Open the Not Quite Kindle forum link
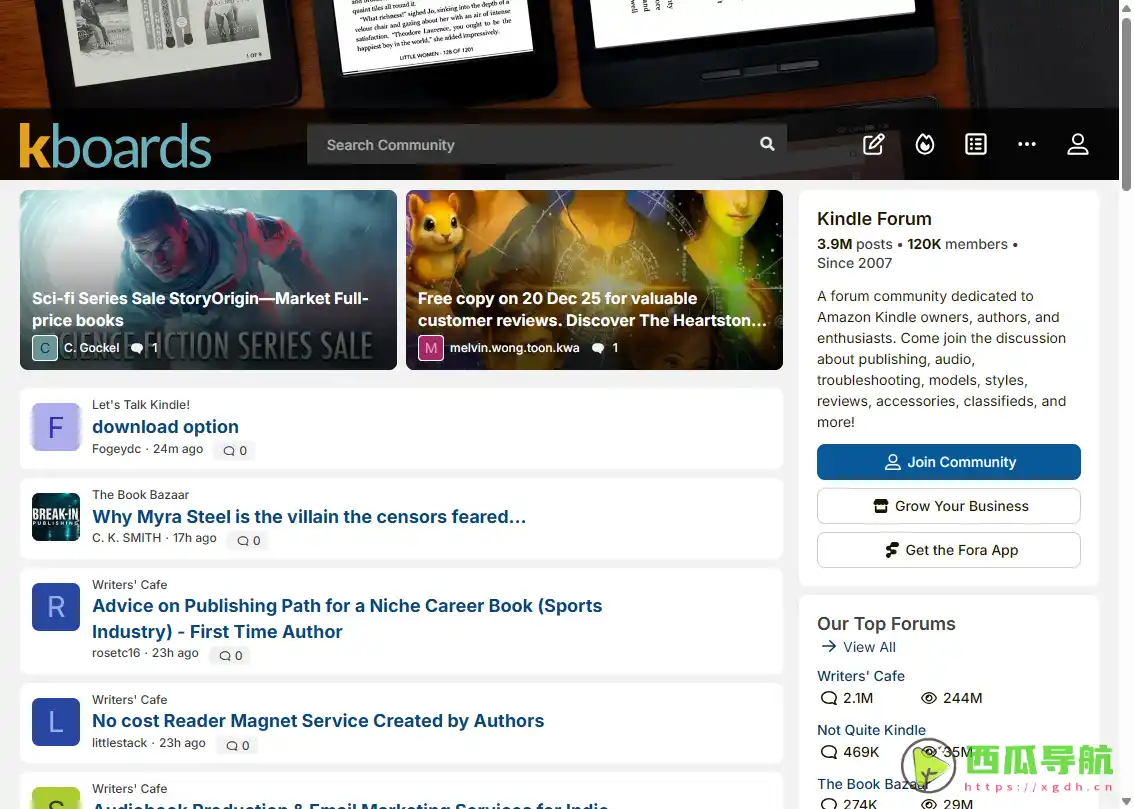 click(871, 730)
